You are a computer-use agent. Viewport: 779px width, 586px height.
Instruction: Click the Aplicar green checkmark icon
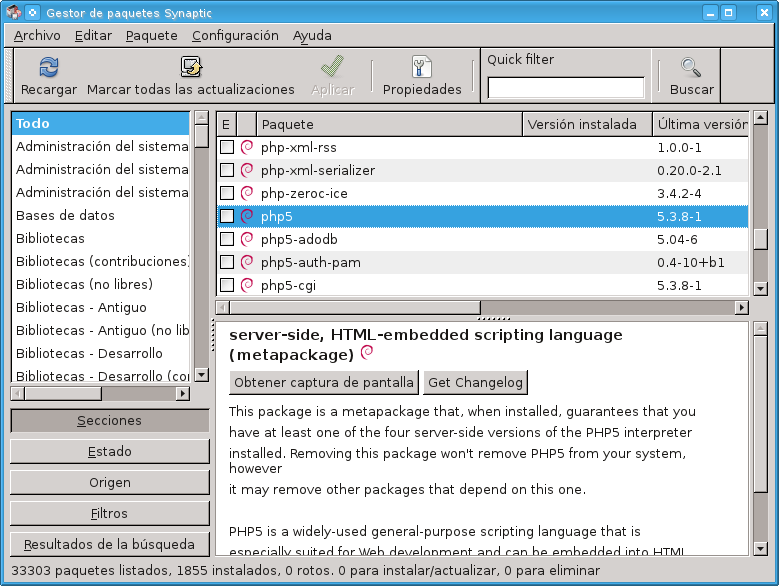coord(332,67)
